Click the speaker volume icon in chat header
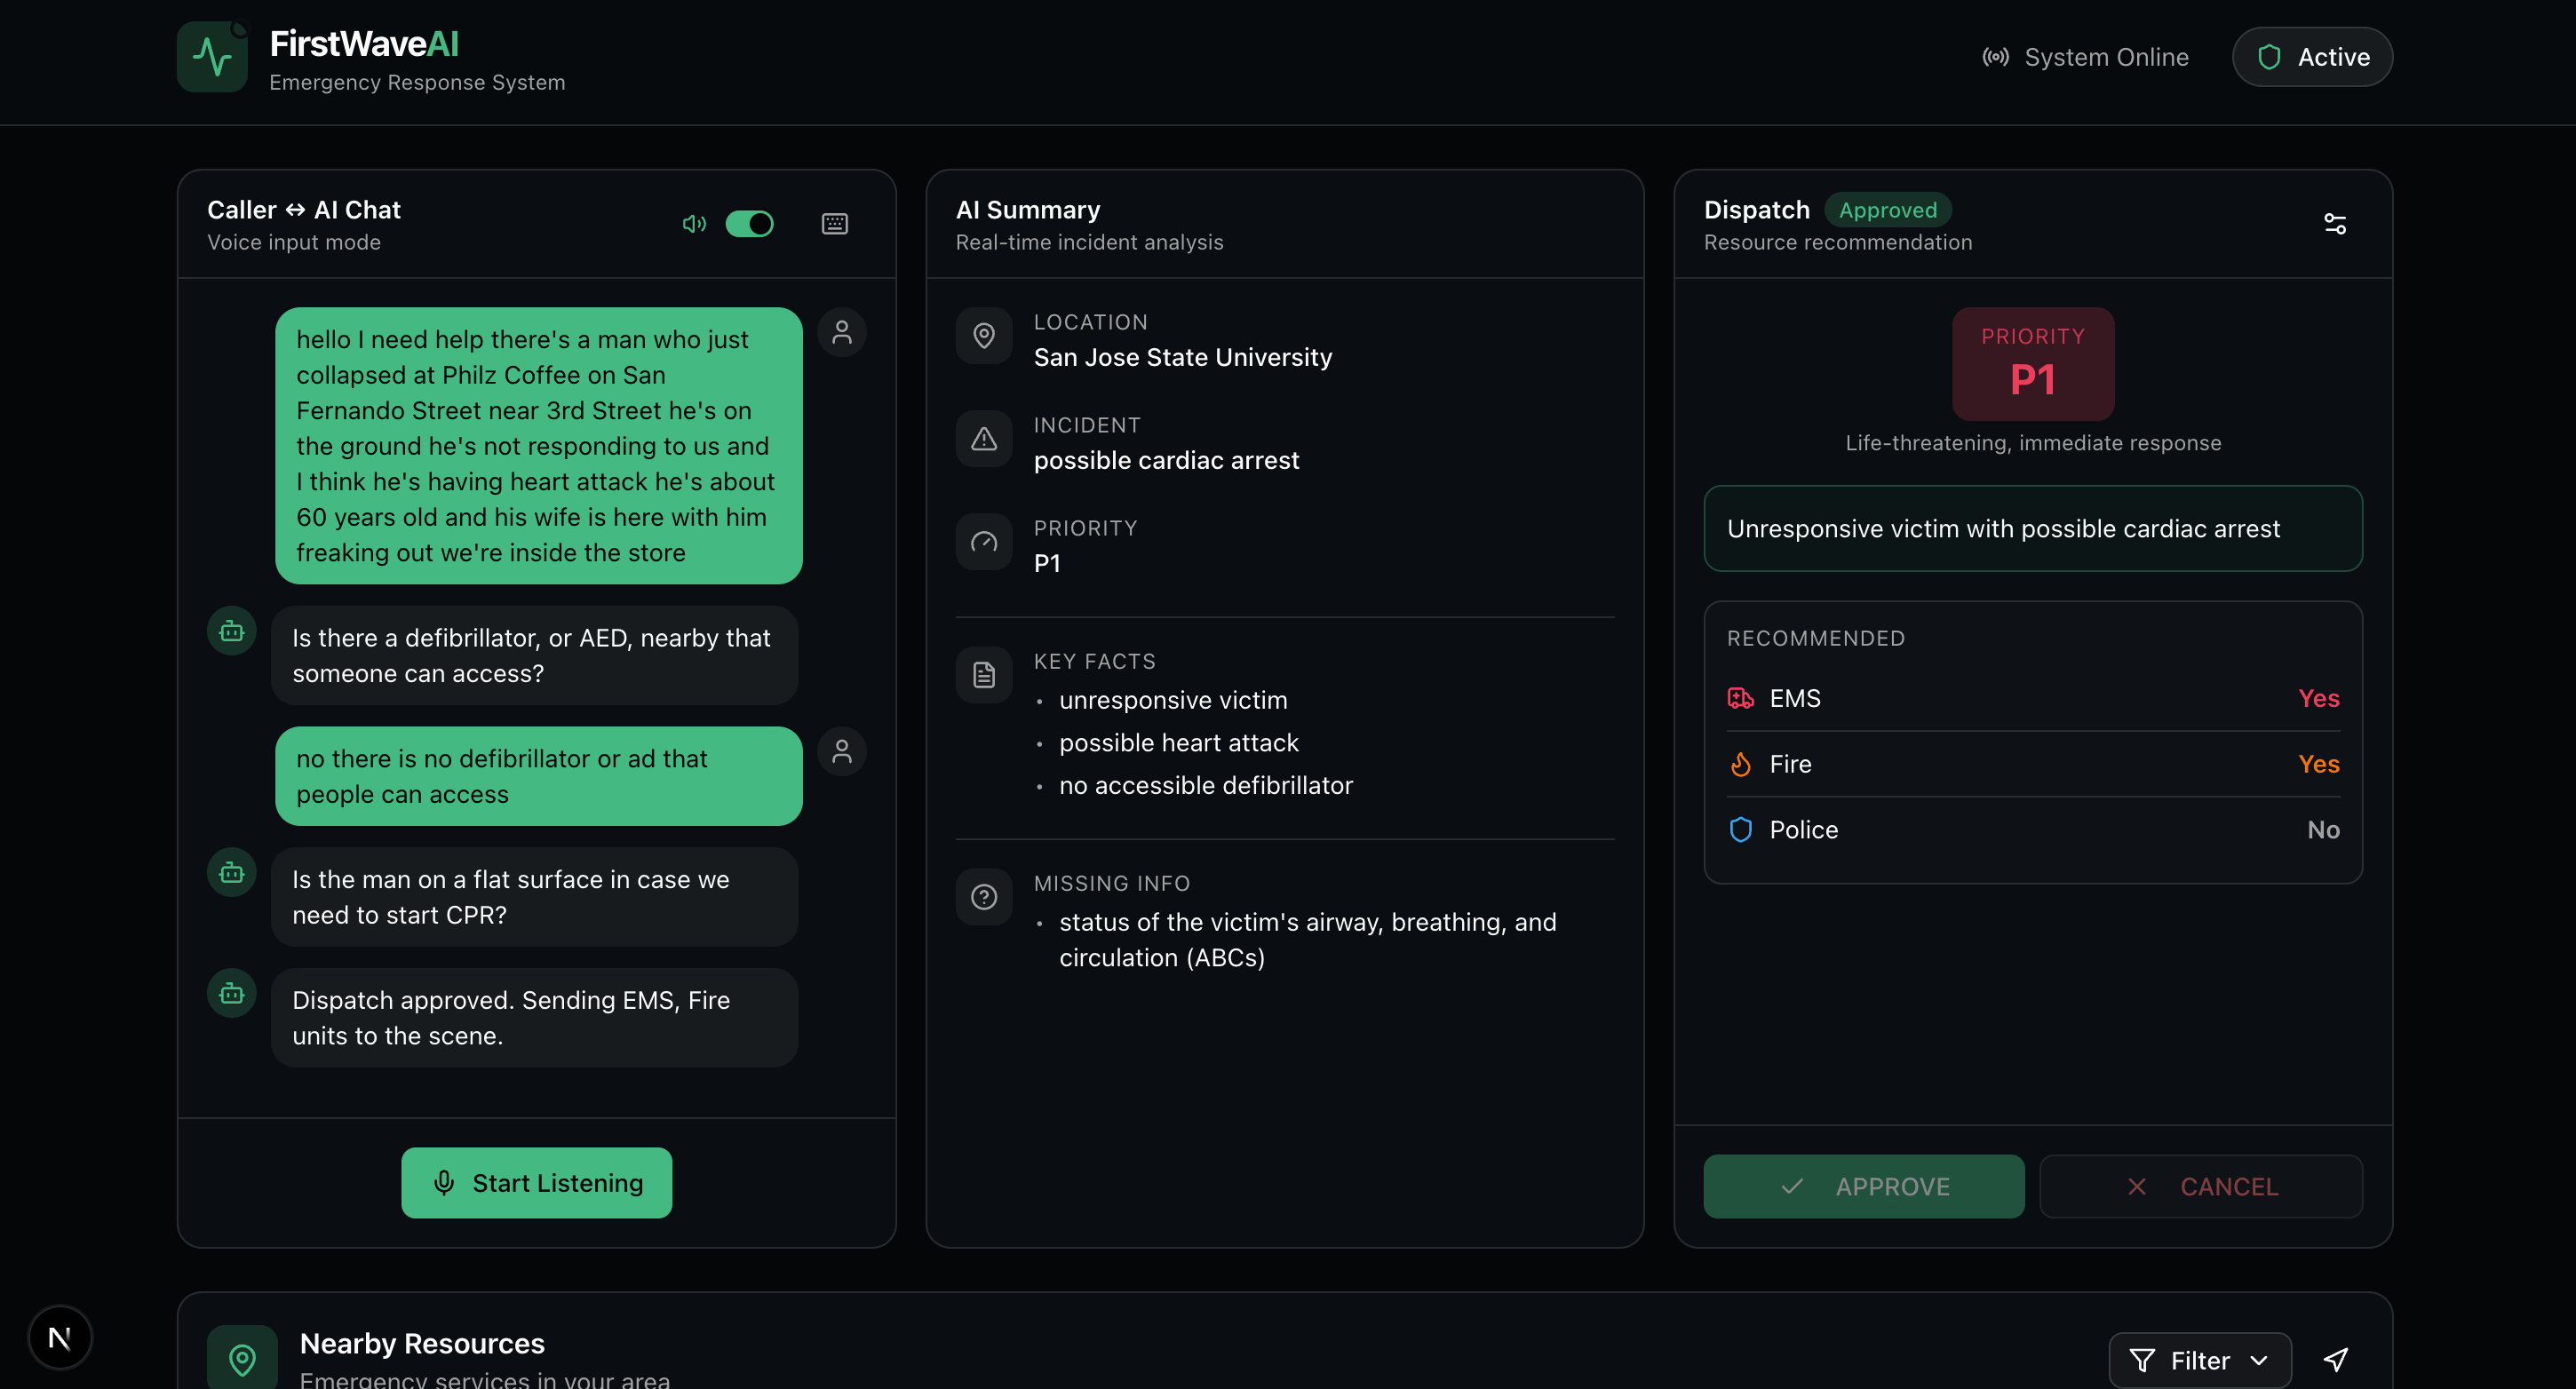 693,224
